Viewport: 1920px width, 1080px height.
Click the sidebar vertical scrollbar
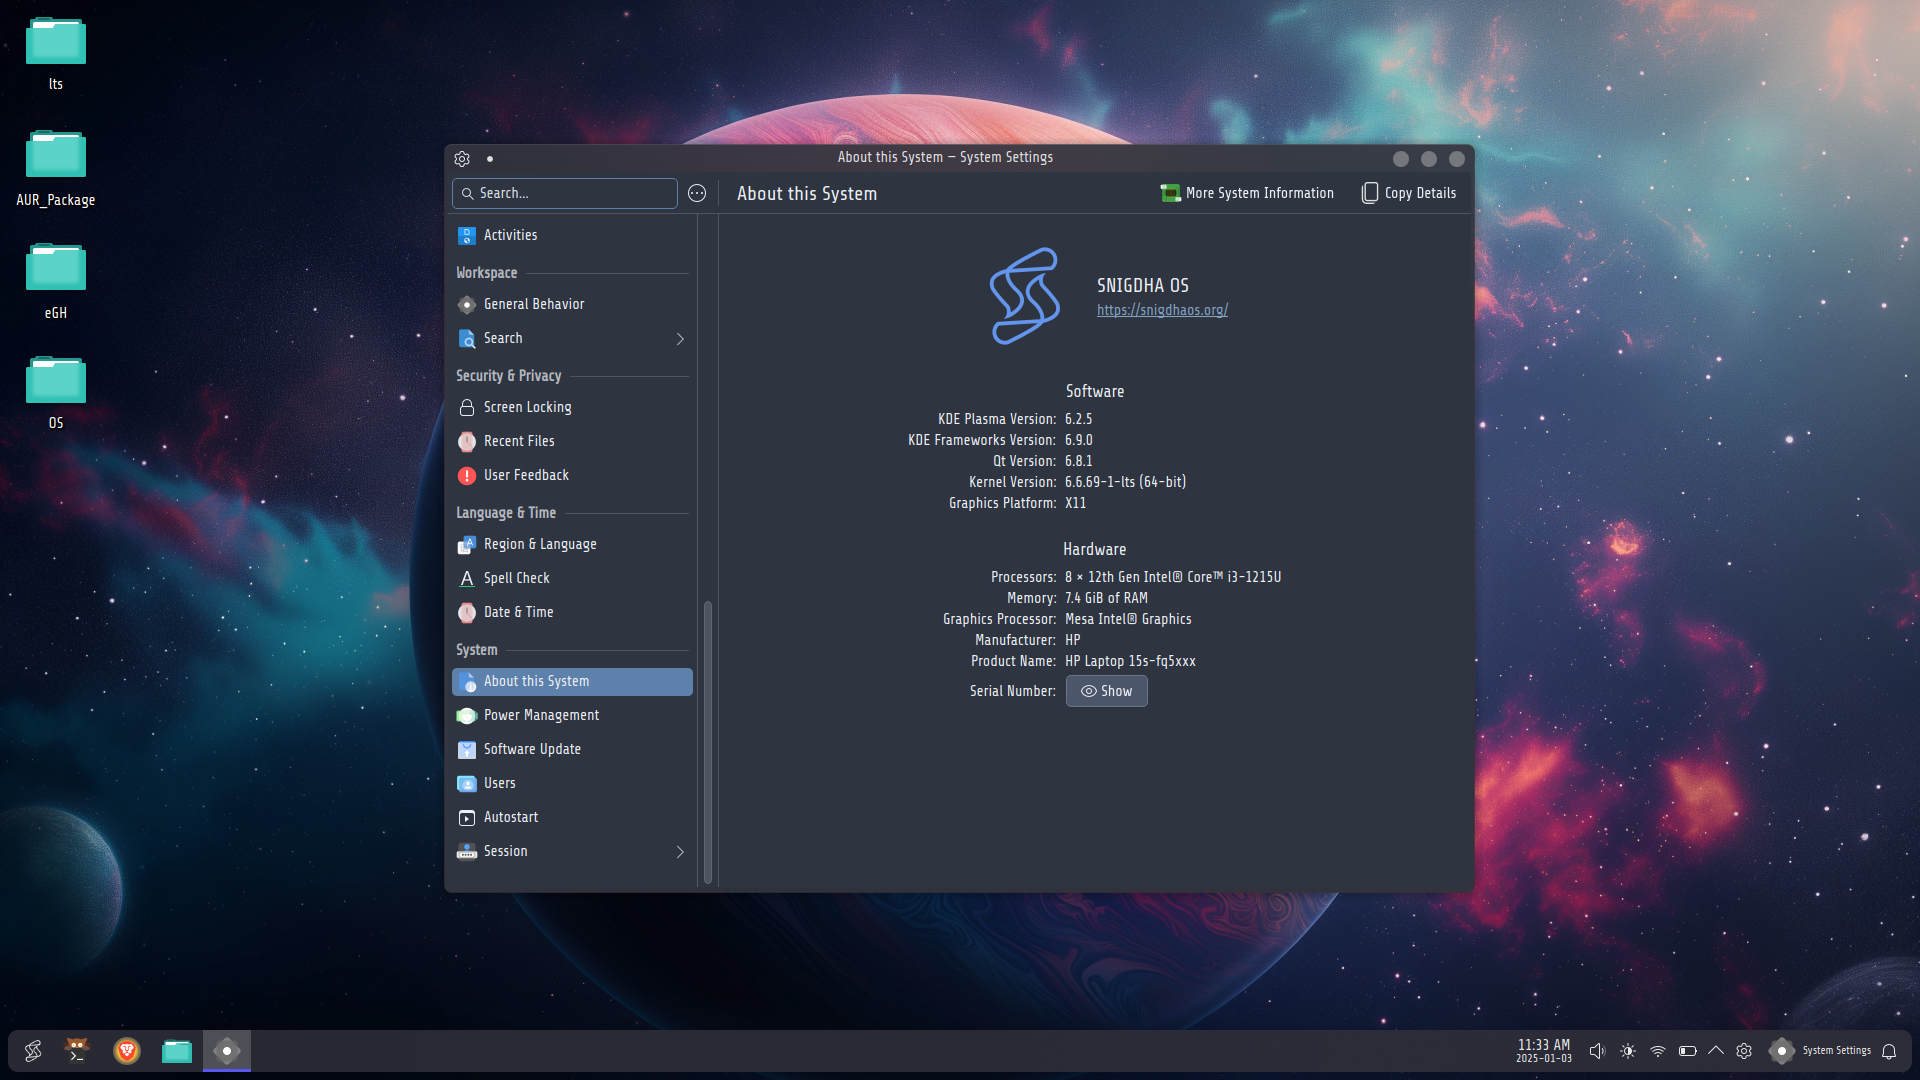[708, 742]
